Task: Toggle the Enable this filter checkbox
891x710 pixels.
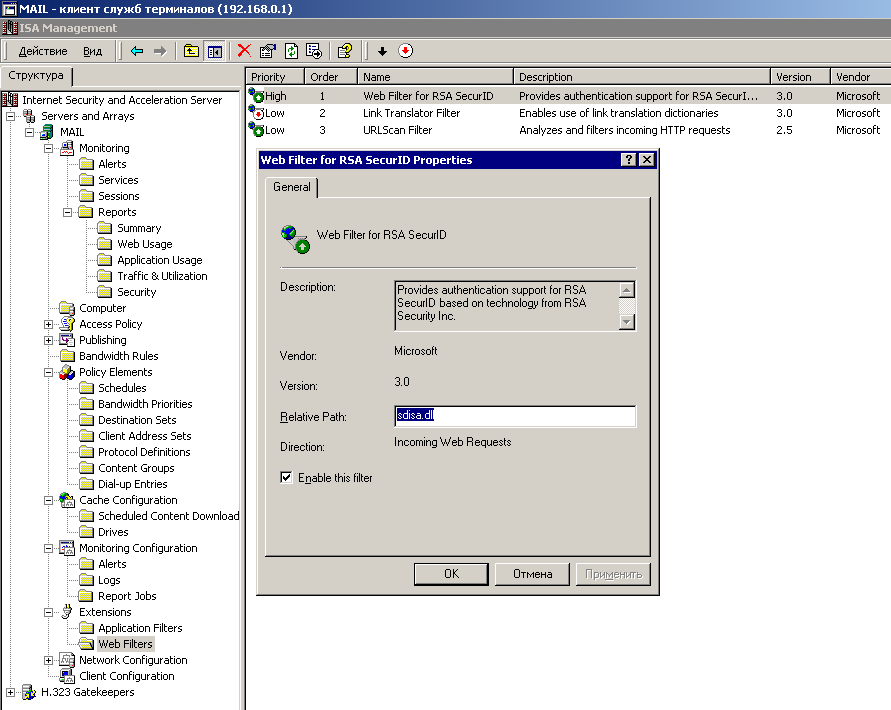Action: point(286,478)
